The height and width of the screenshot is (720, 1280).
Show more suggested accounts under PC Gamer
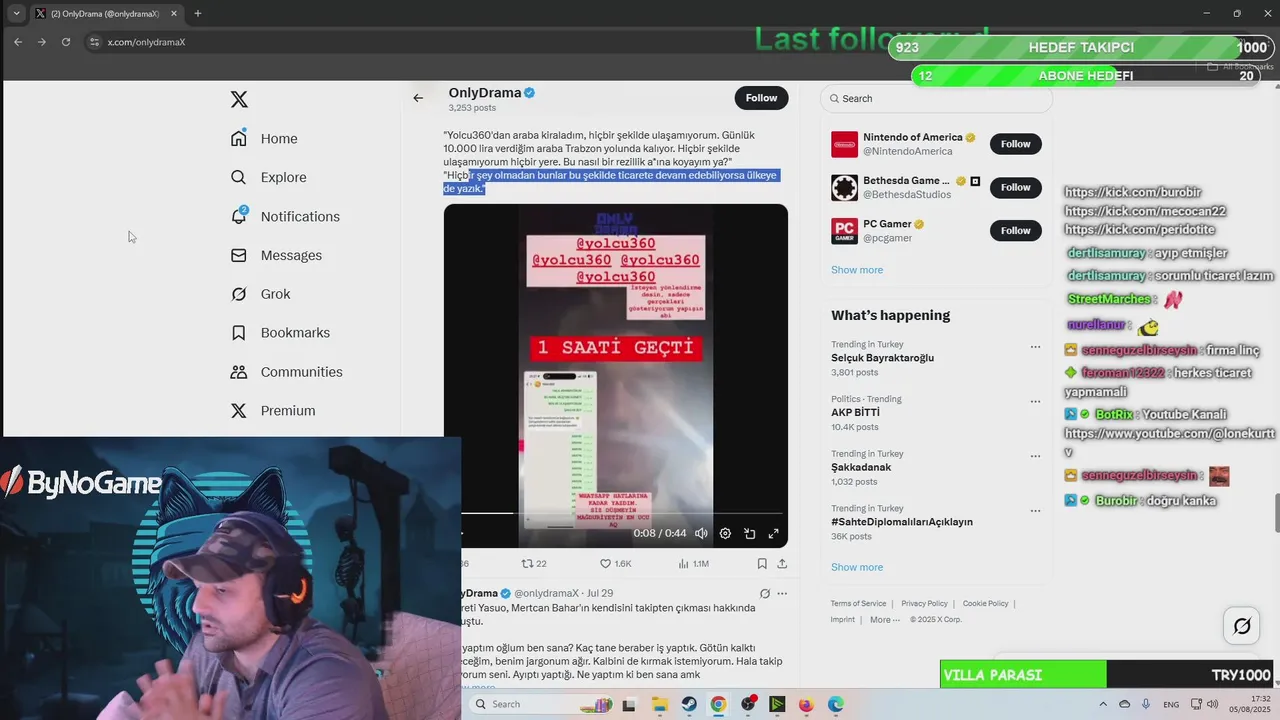tap(857, 270)
